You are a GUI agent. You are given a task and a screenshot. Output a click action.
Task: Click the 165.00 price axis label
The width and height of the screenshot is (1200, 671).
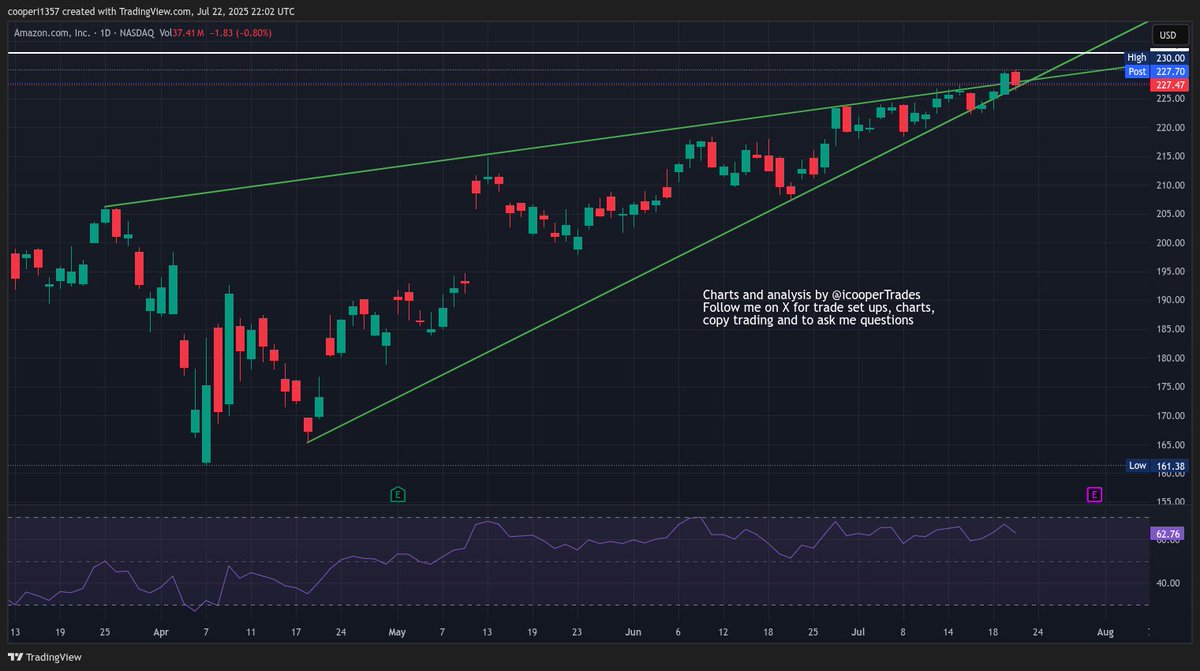1170,445
